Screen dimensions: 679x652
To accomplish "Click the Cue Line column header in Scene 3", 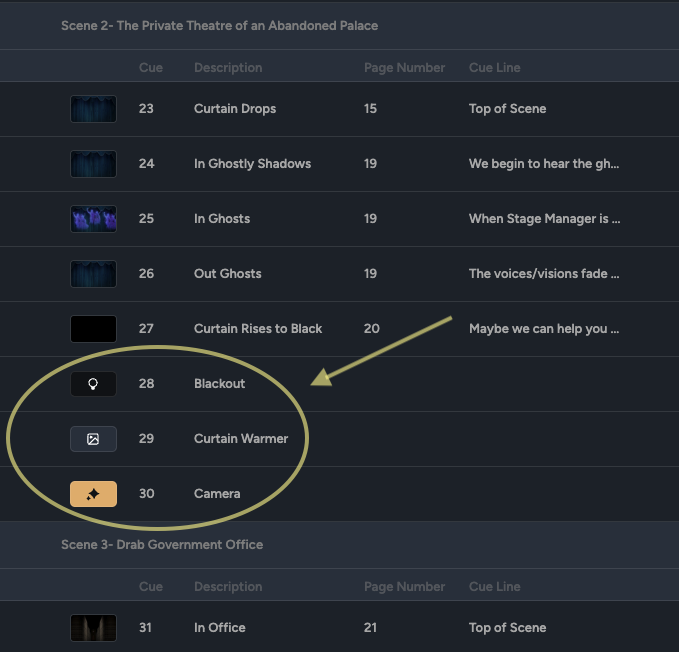I will (495, 587).
